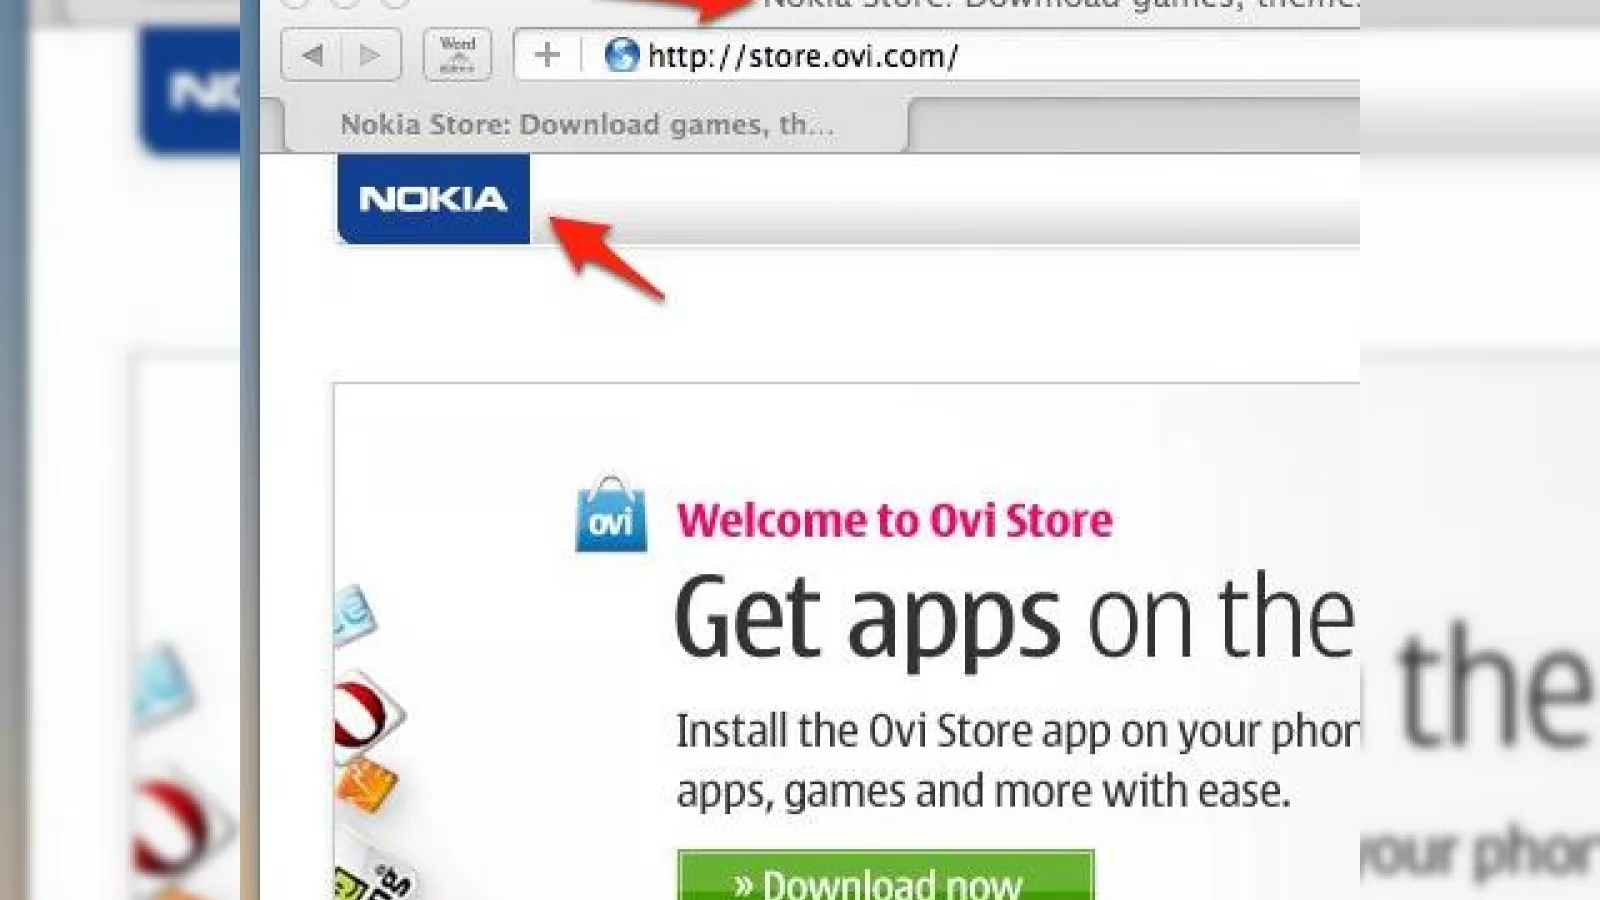
Task: Click the orange app icon below Opera
Action: 366,784
